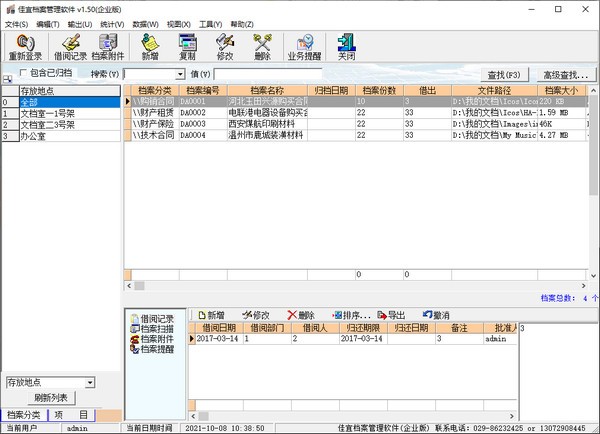Click the 关闭 toolbar icon
600x434 pixels.
[x=346, y=47]
